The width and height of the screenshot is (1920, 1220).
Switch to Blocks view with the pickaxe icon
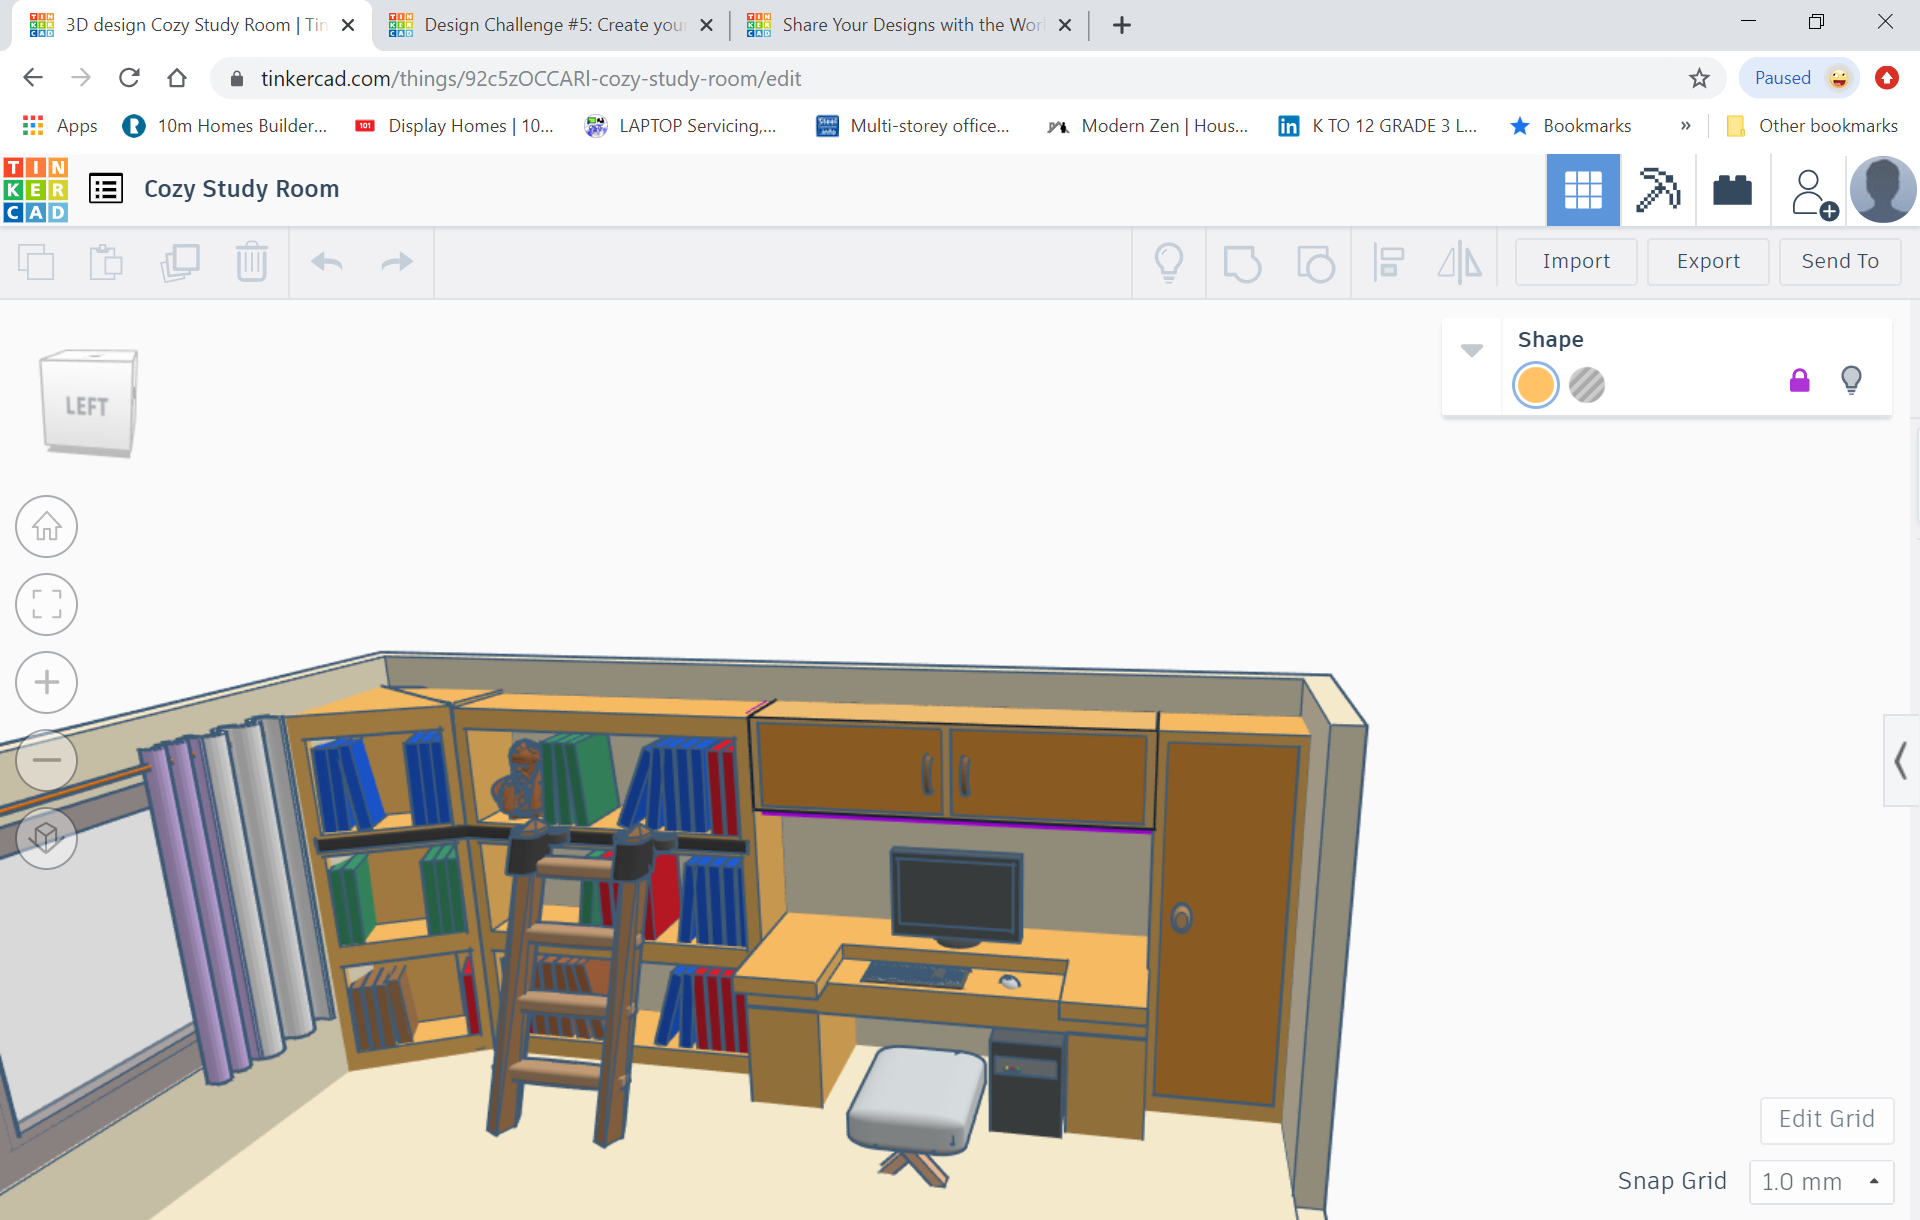pos(1659,189)
